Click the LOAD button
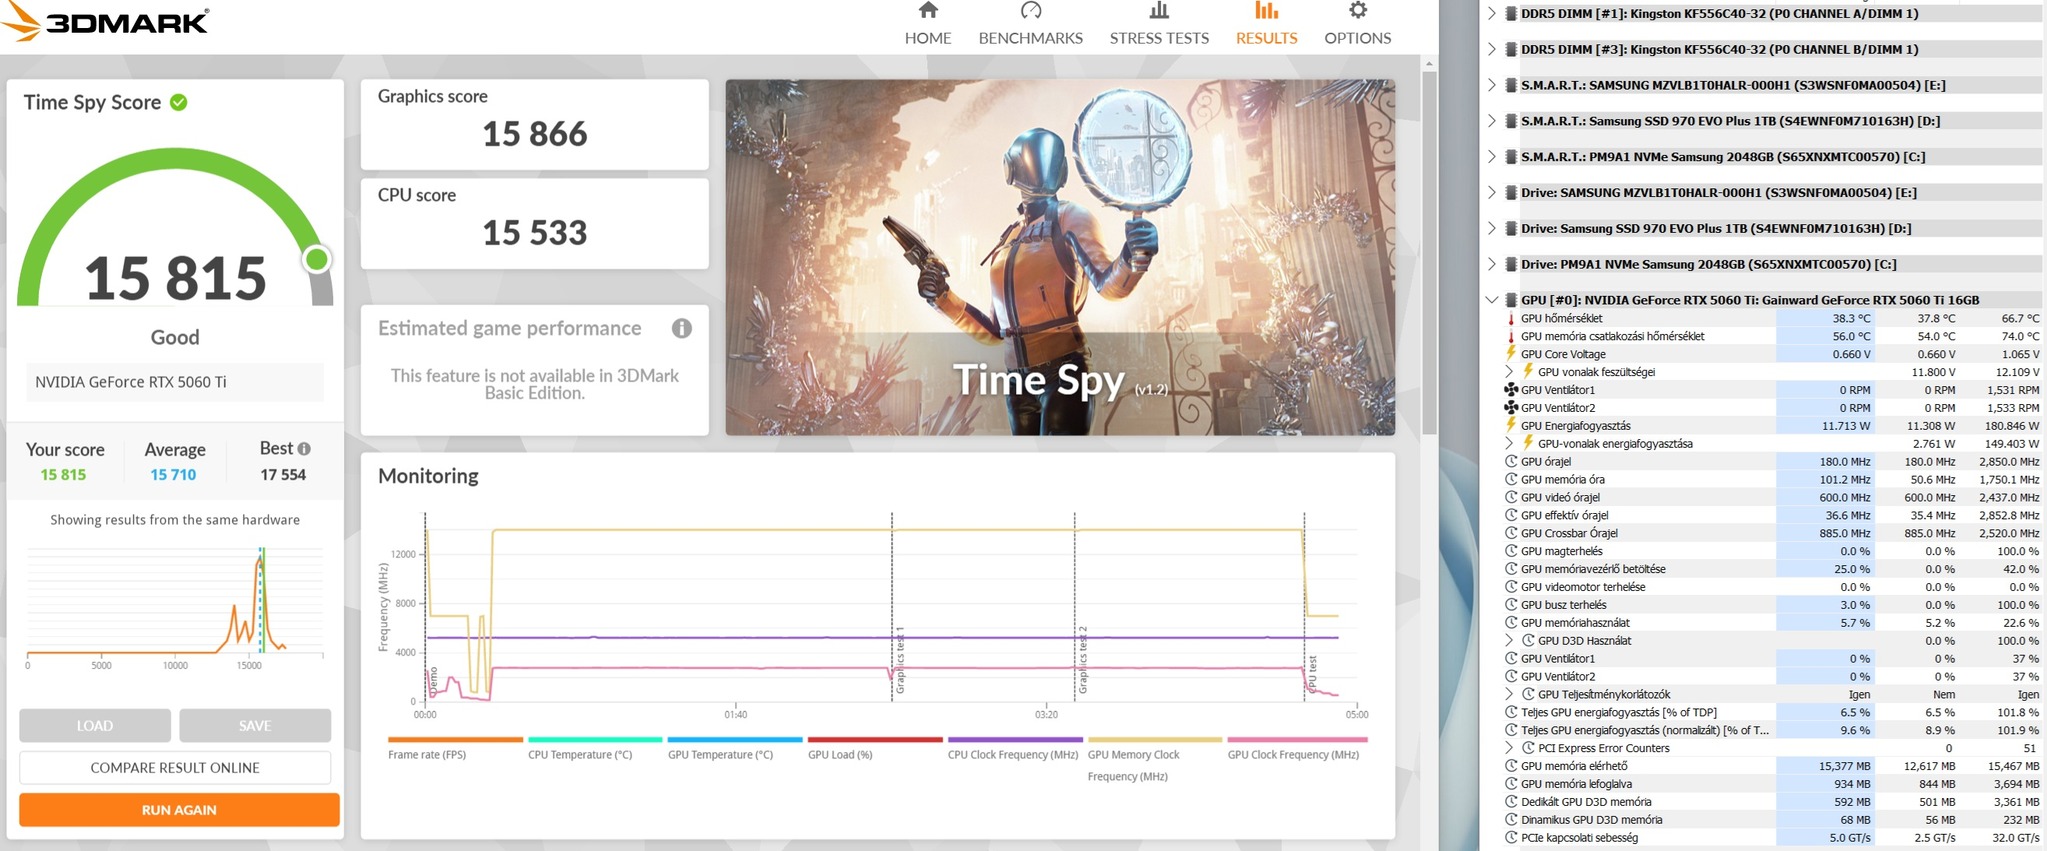Viewport: 2047px width, 851px height. point(95,725)
